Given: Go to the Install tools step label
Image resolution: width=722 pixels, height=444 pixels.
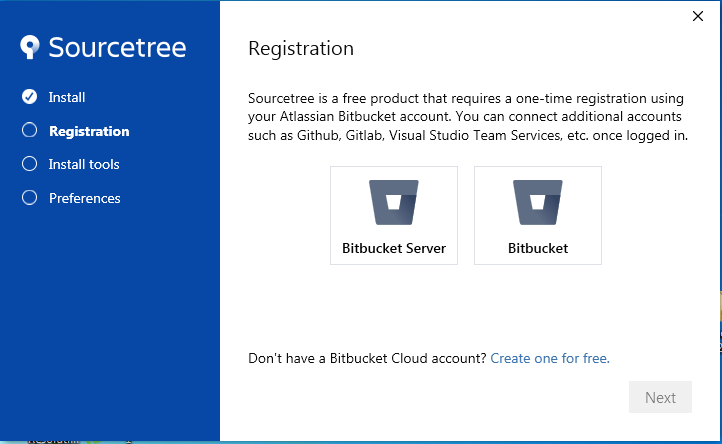Looking at the screenshot, I should click(x=84, y=164).
